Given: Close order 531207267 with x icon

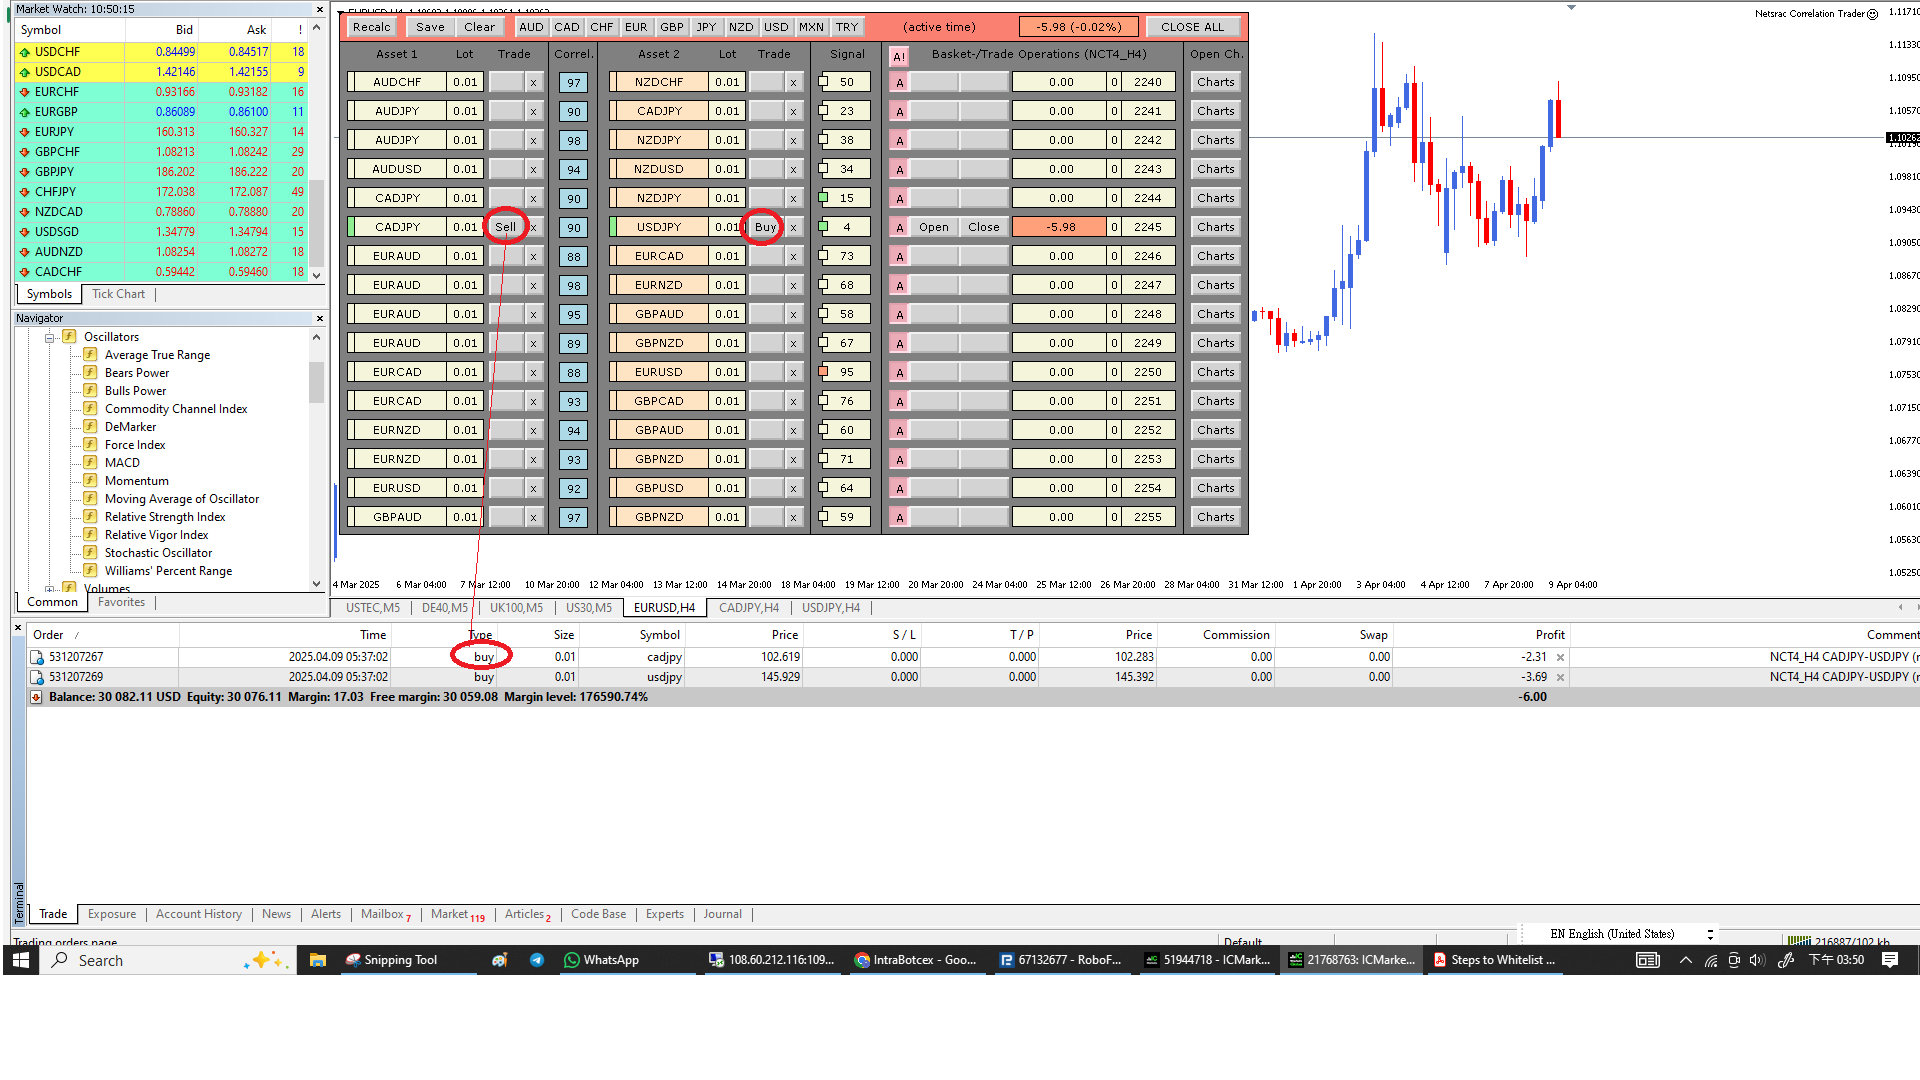Looking at the screenshot, I should (1560, 658).
